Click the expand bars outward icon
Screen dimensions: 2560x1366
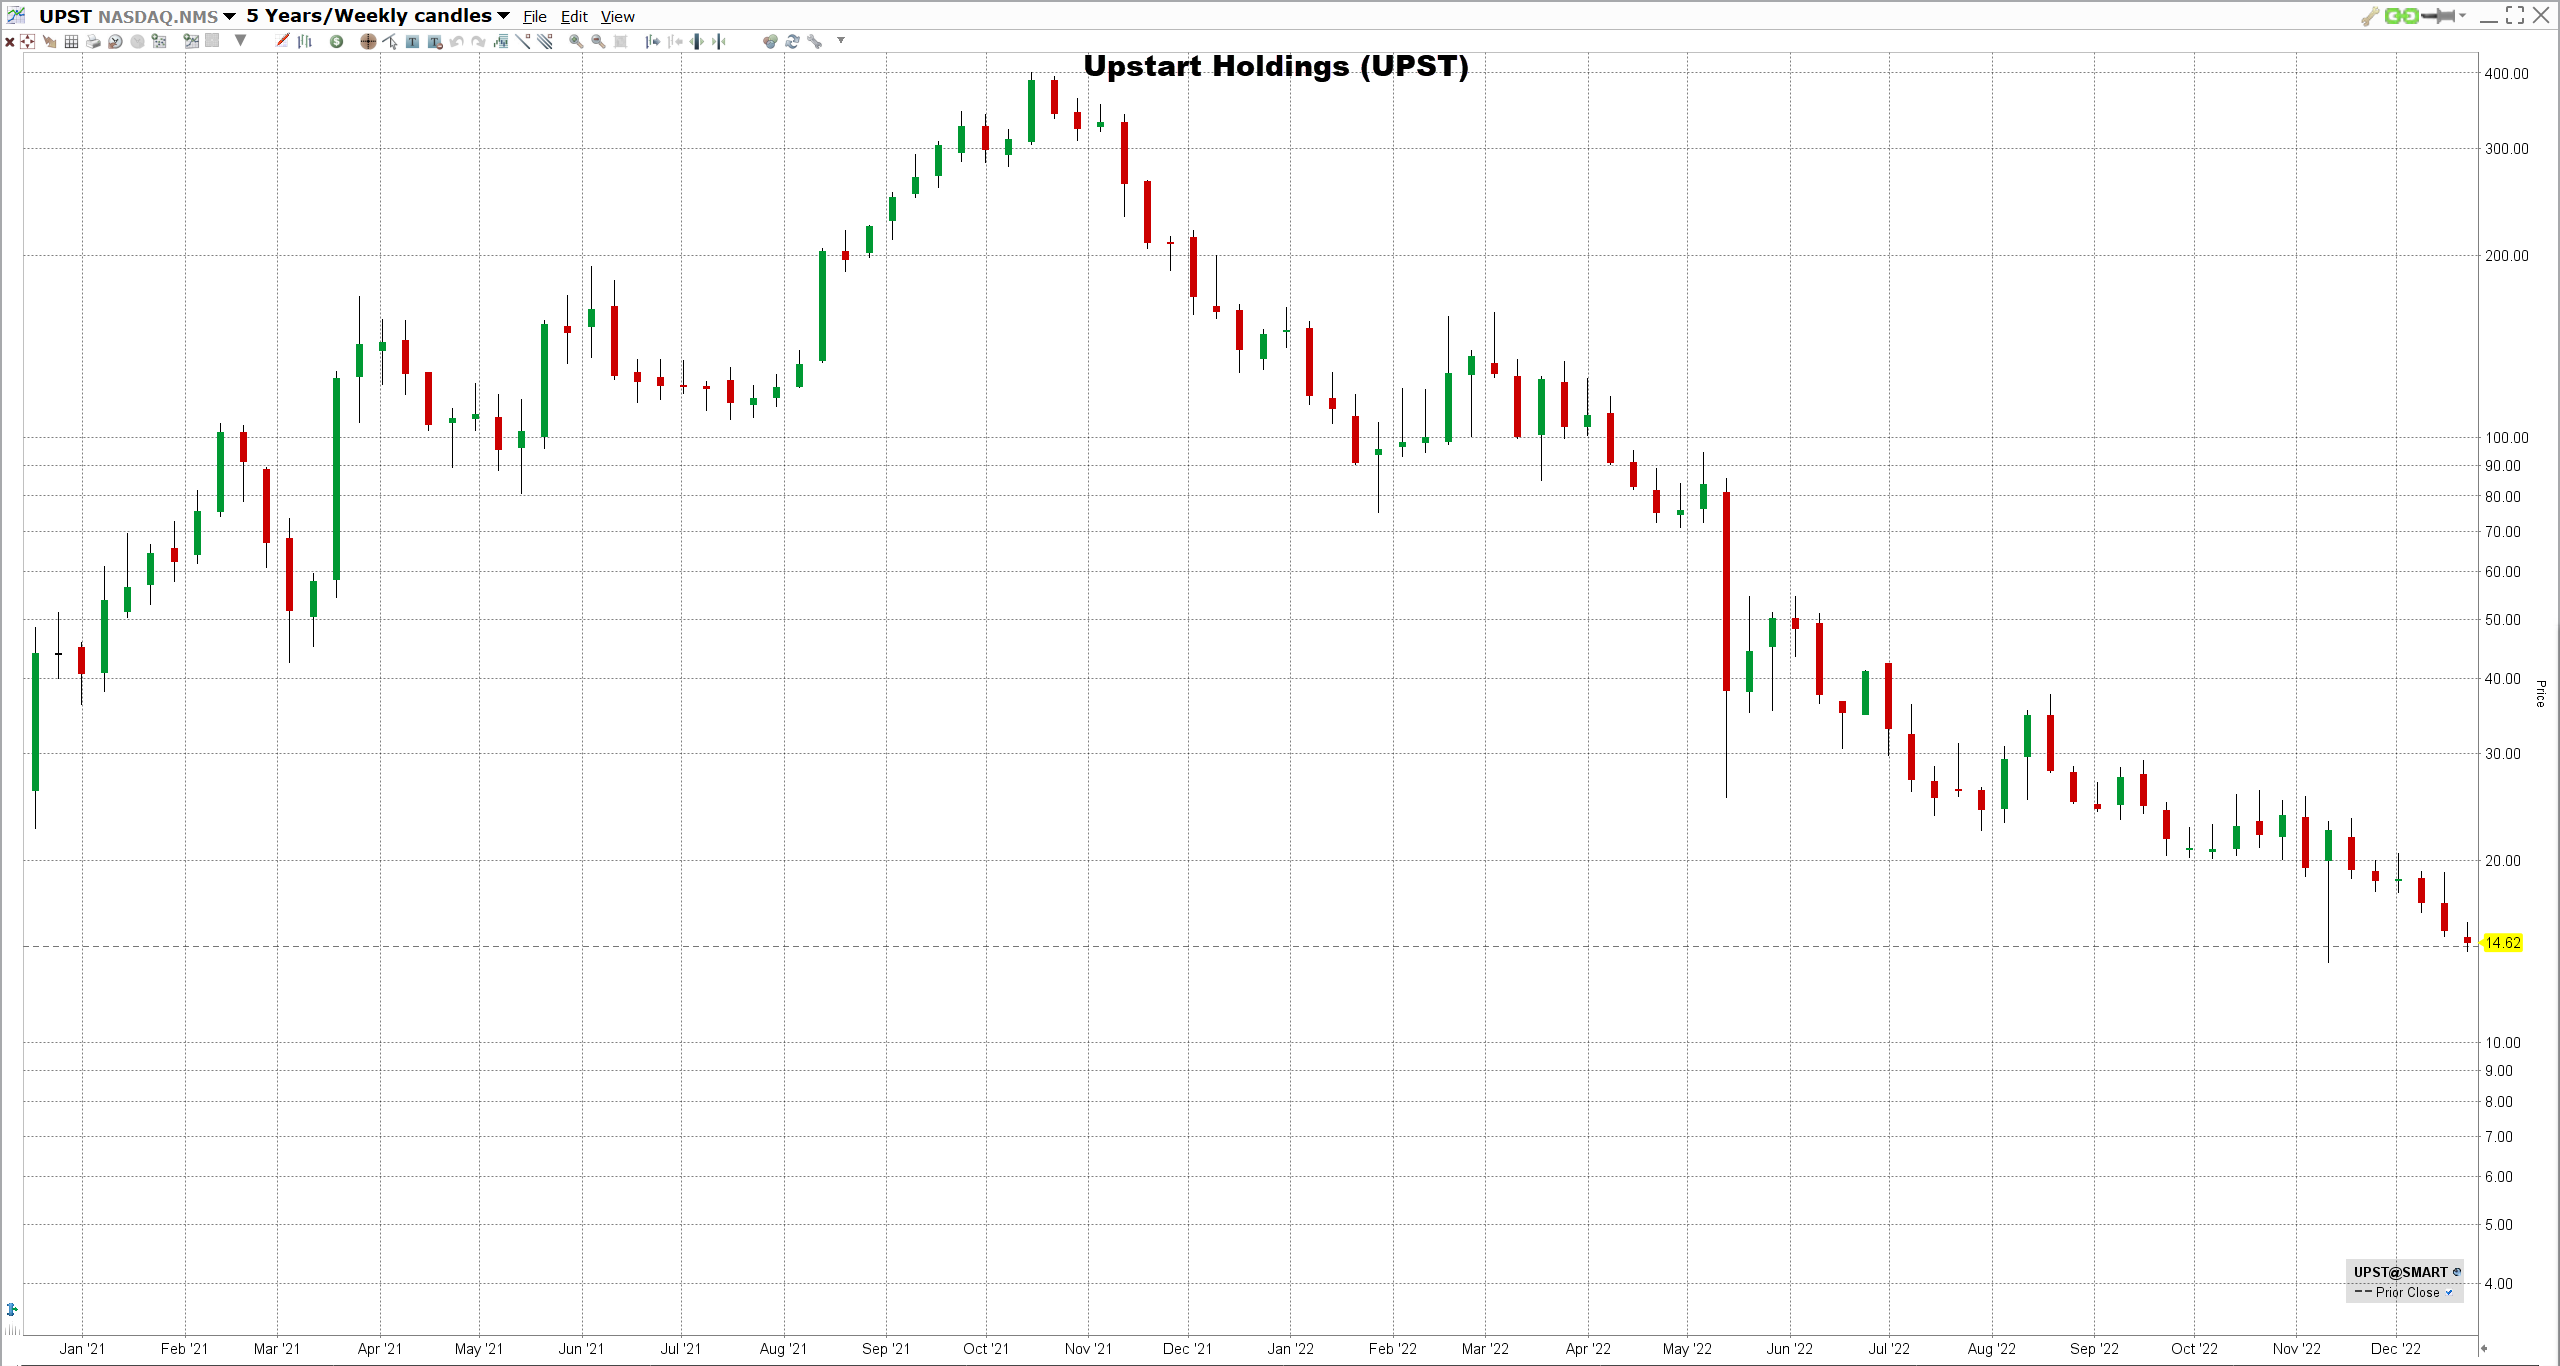tap(697, 41)
